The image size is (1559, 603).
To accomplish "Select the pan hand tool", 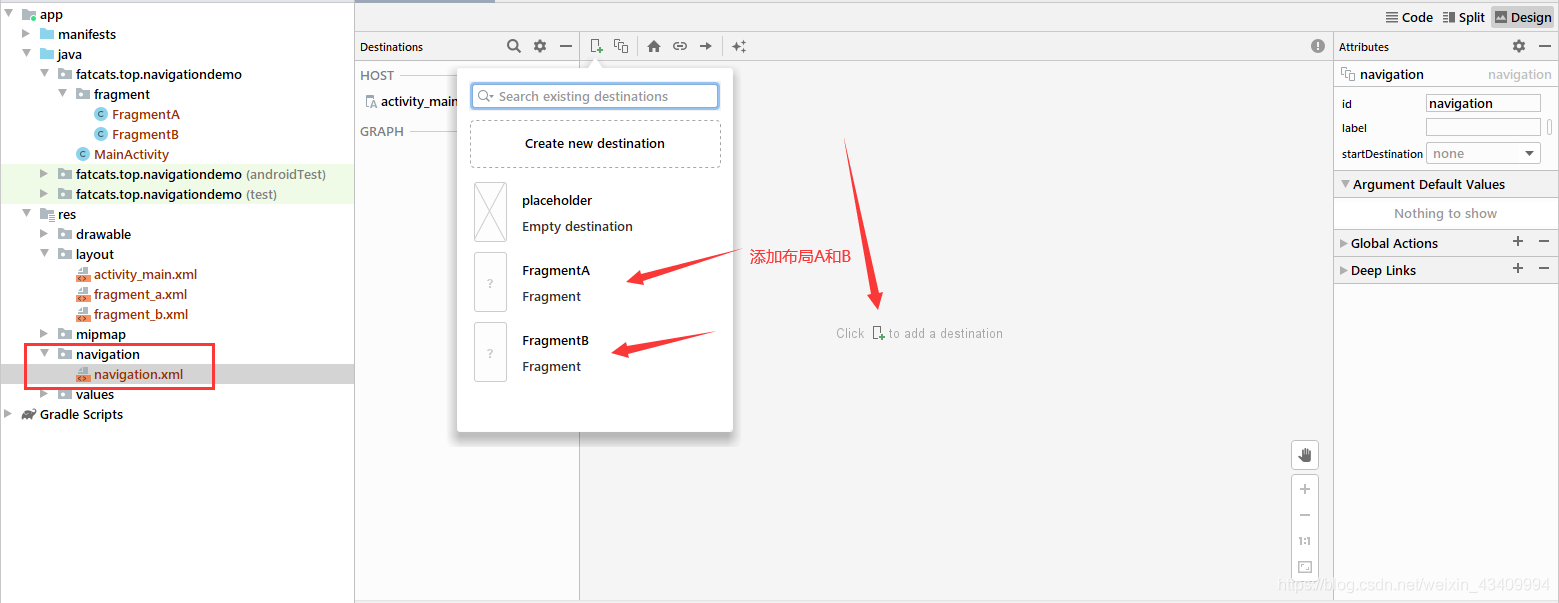I will pos(1305,455).
